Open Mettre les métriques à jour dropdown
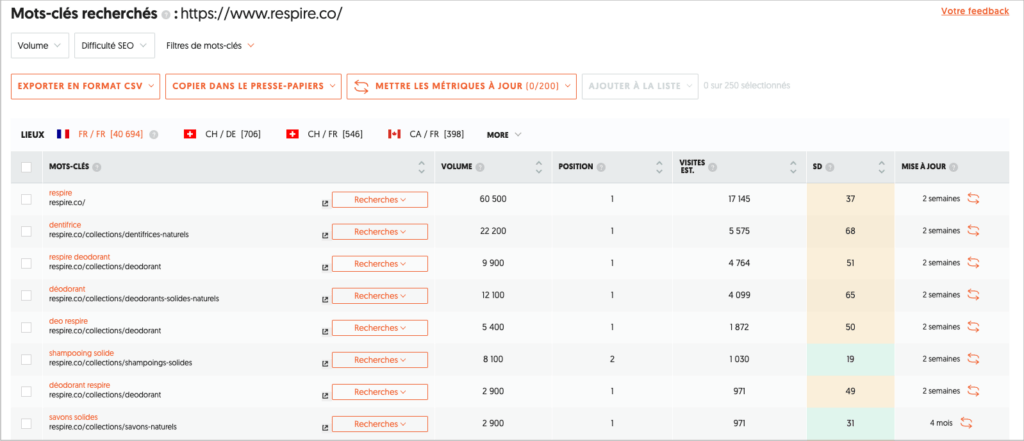1024x441 pixels. pyautogui.click(x=462, y=86)
